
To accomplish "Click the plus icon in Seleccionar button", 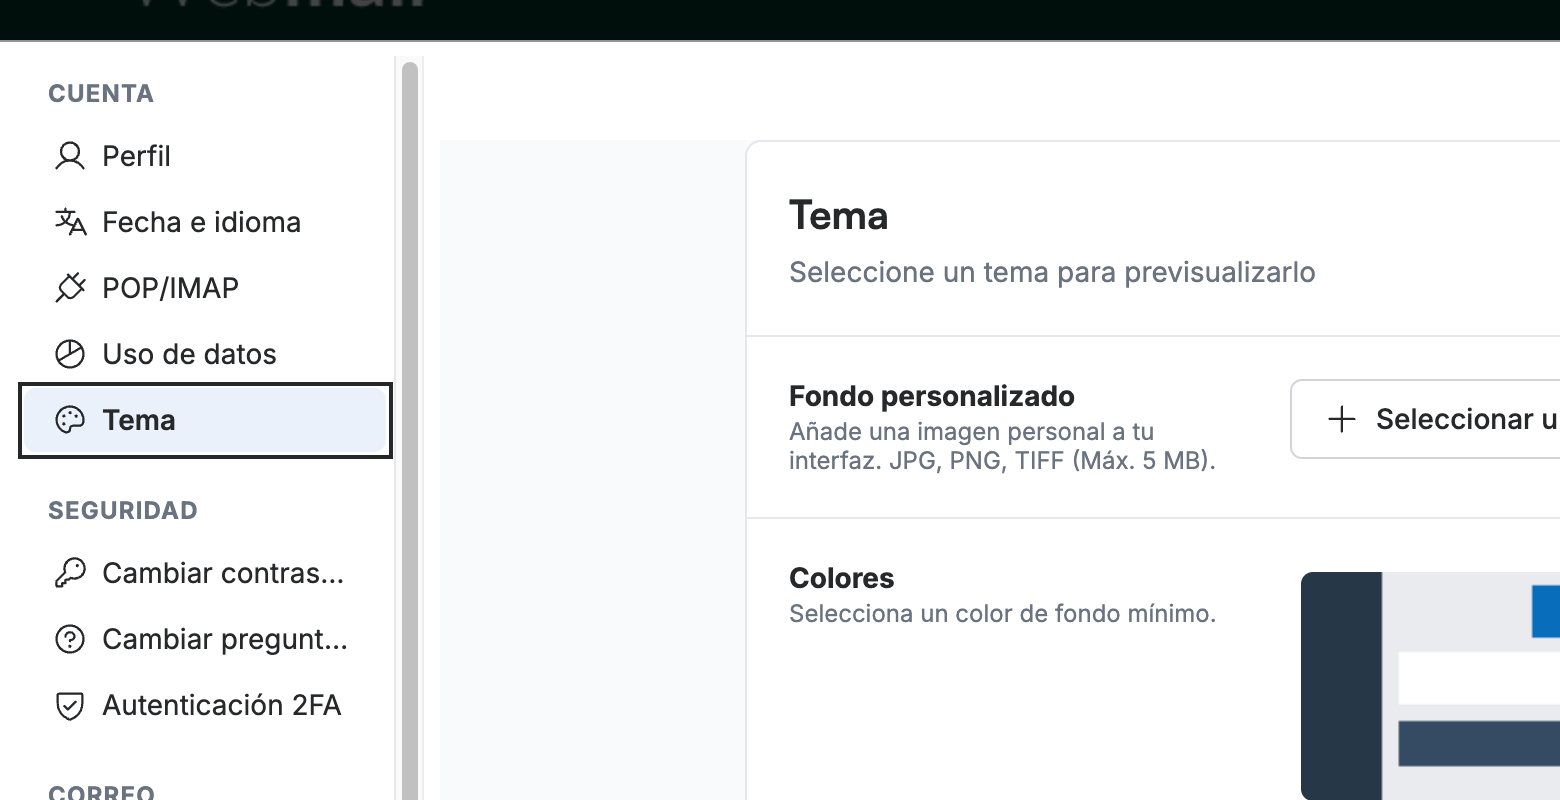I will tap(1341, 419).
